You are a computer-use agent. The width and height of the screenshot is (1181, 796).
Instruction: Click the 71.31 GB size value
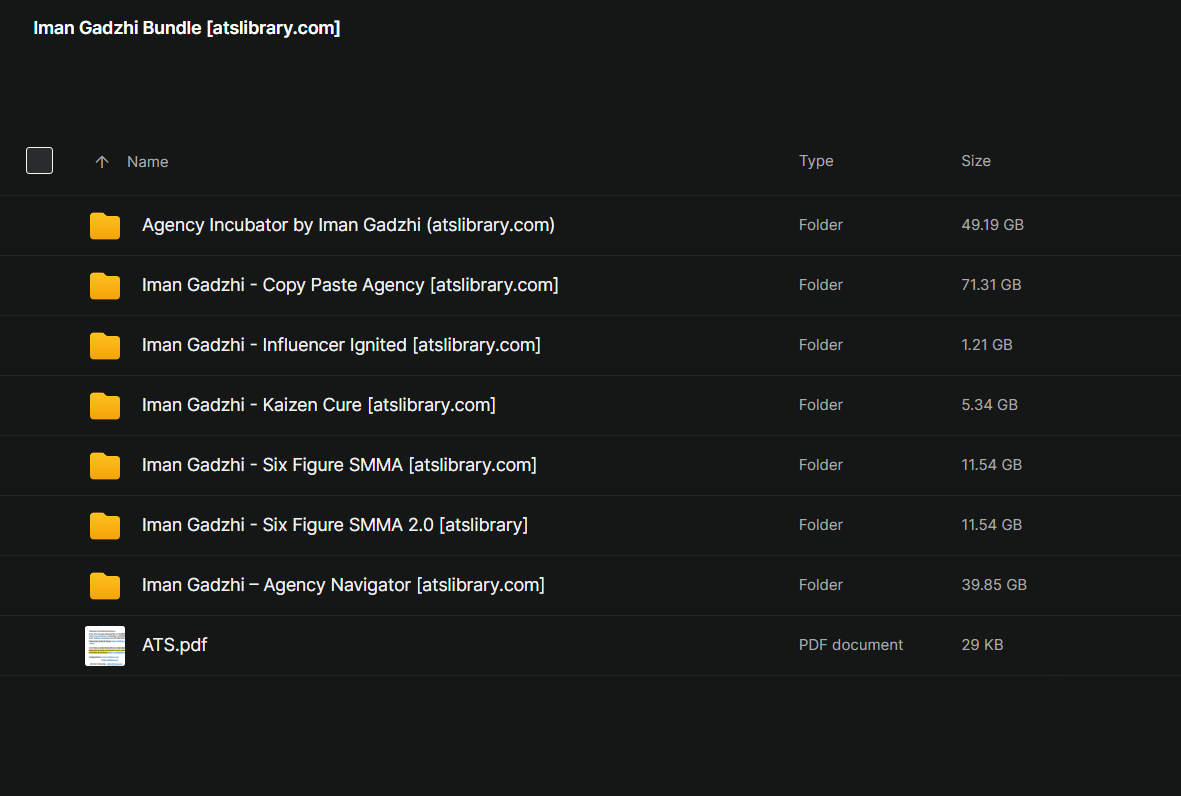(991, 285)
